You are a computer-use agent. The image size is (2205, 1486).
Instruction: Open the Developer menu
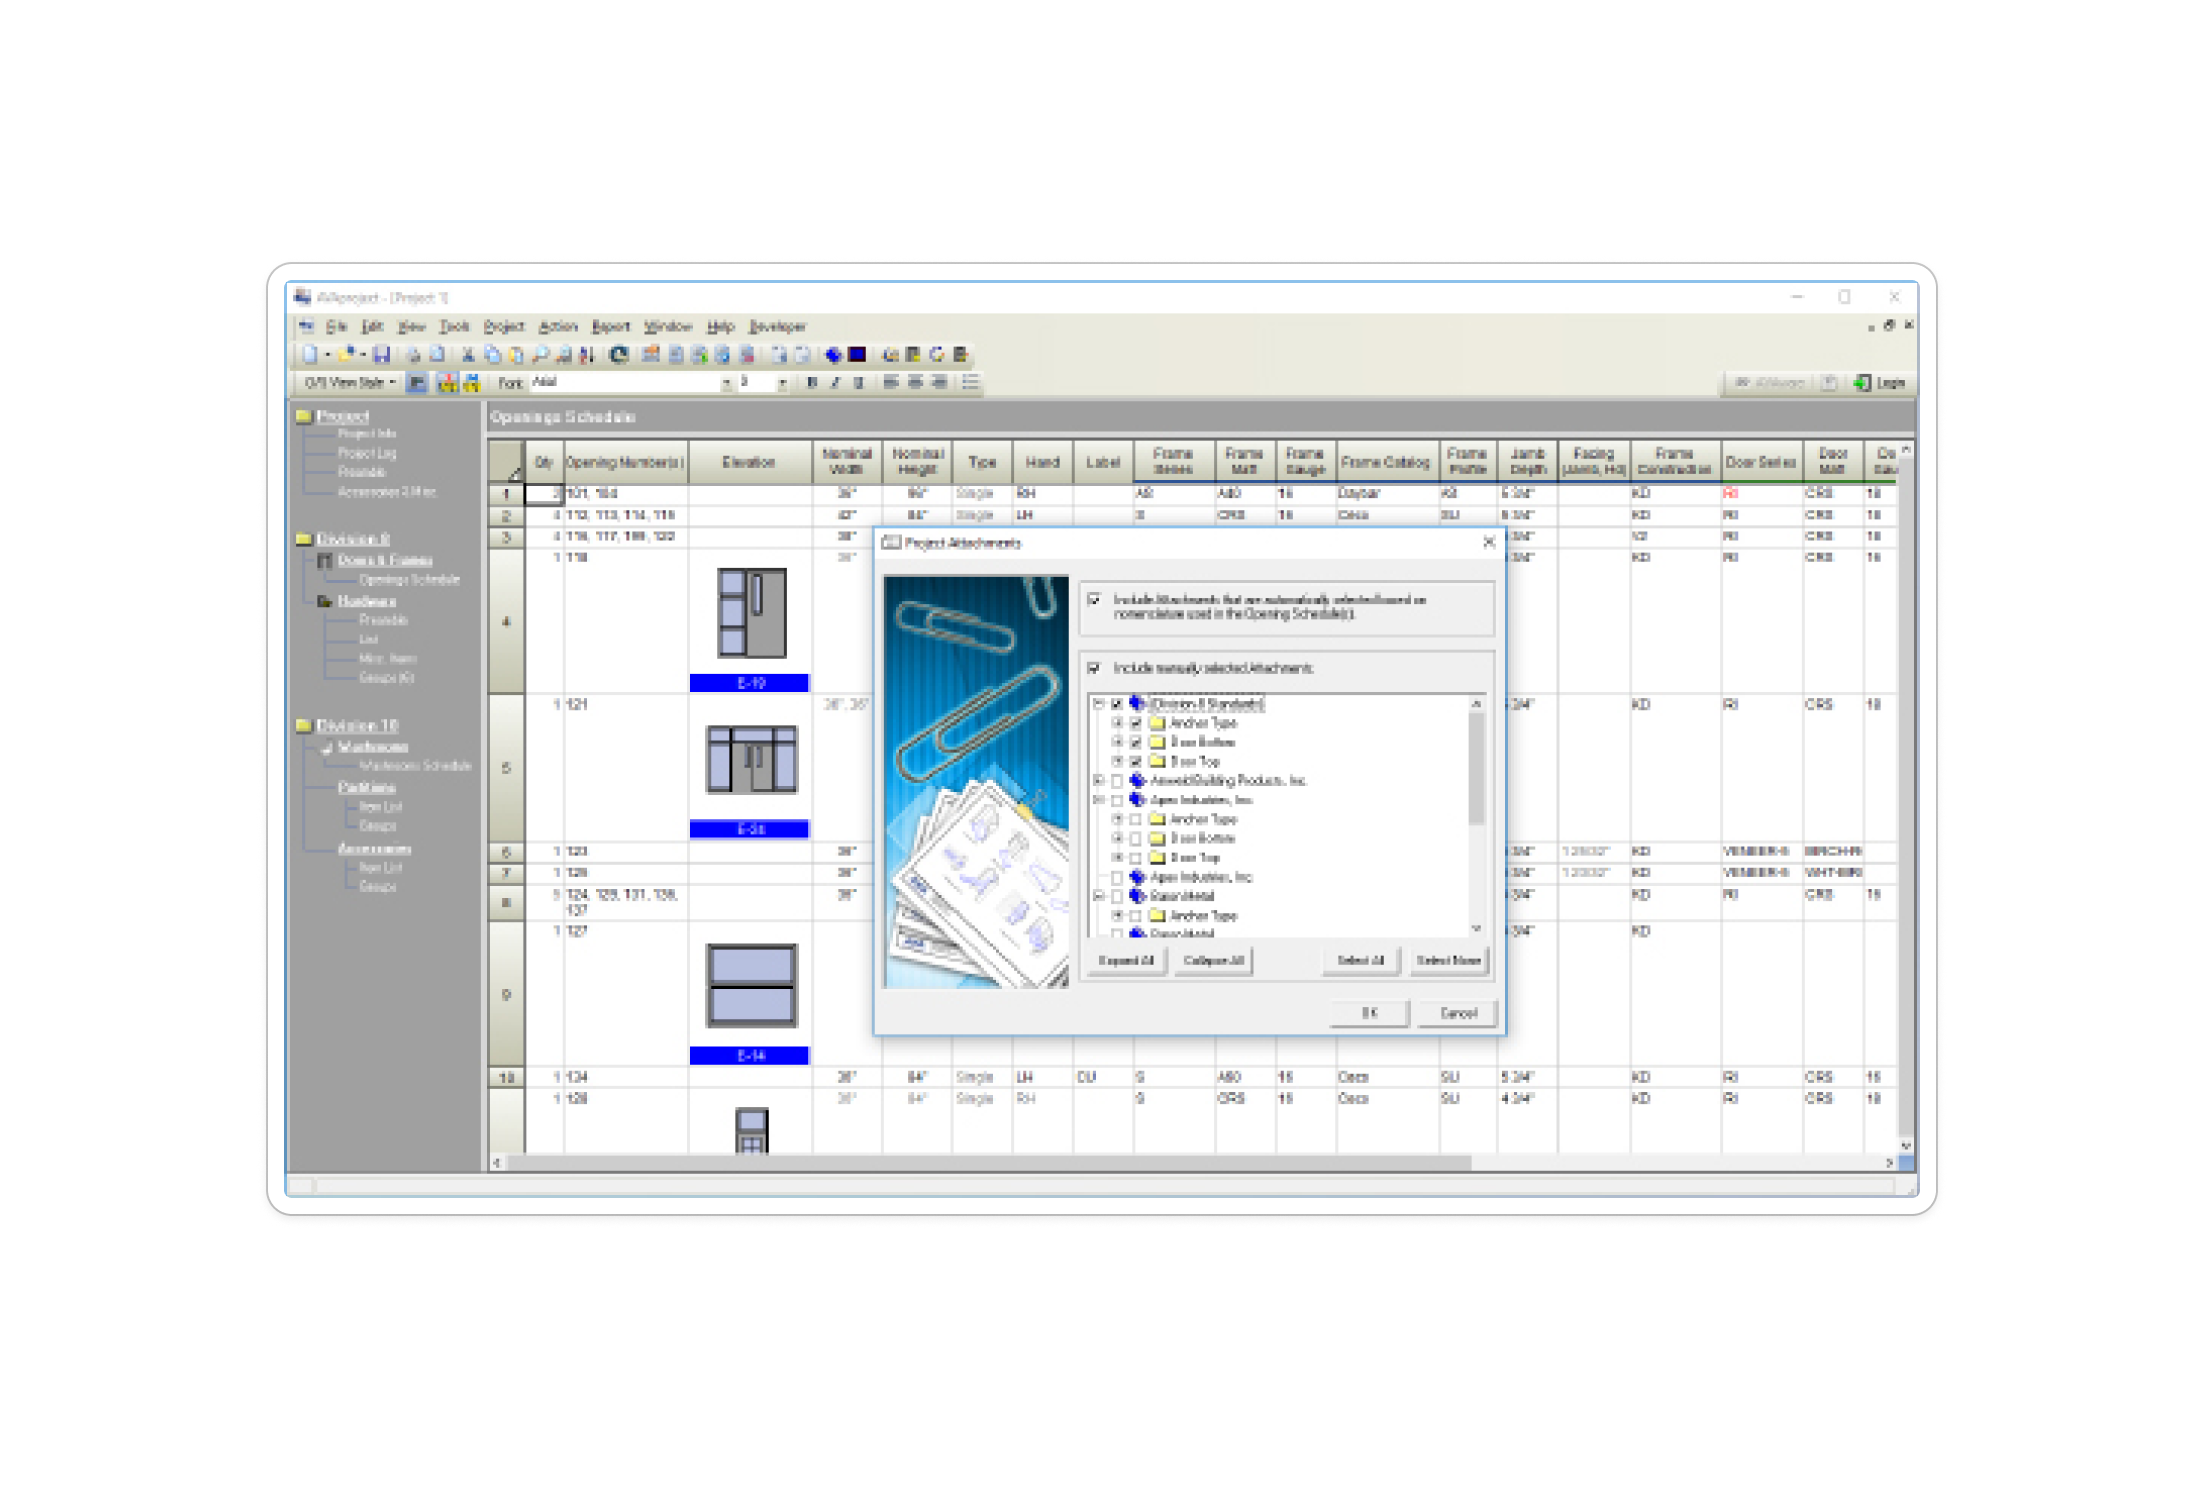777,327
